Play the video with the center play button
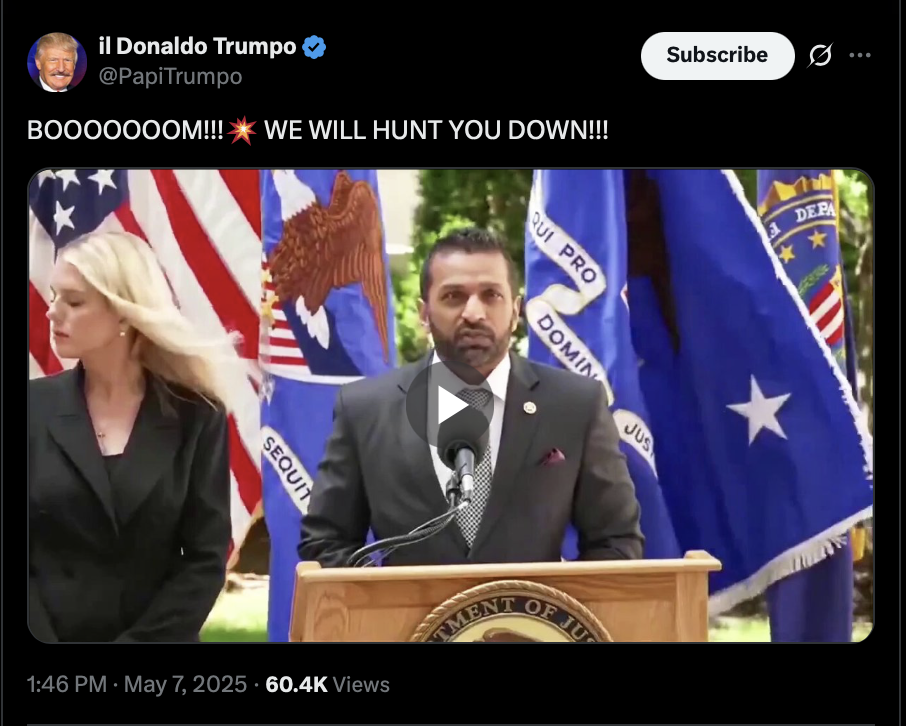The width and height of the screenshot is (906, 726). point(450,406)
